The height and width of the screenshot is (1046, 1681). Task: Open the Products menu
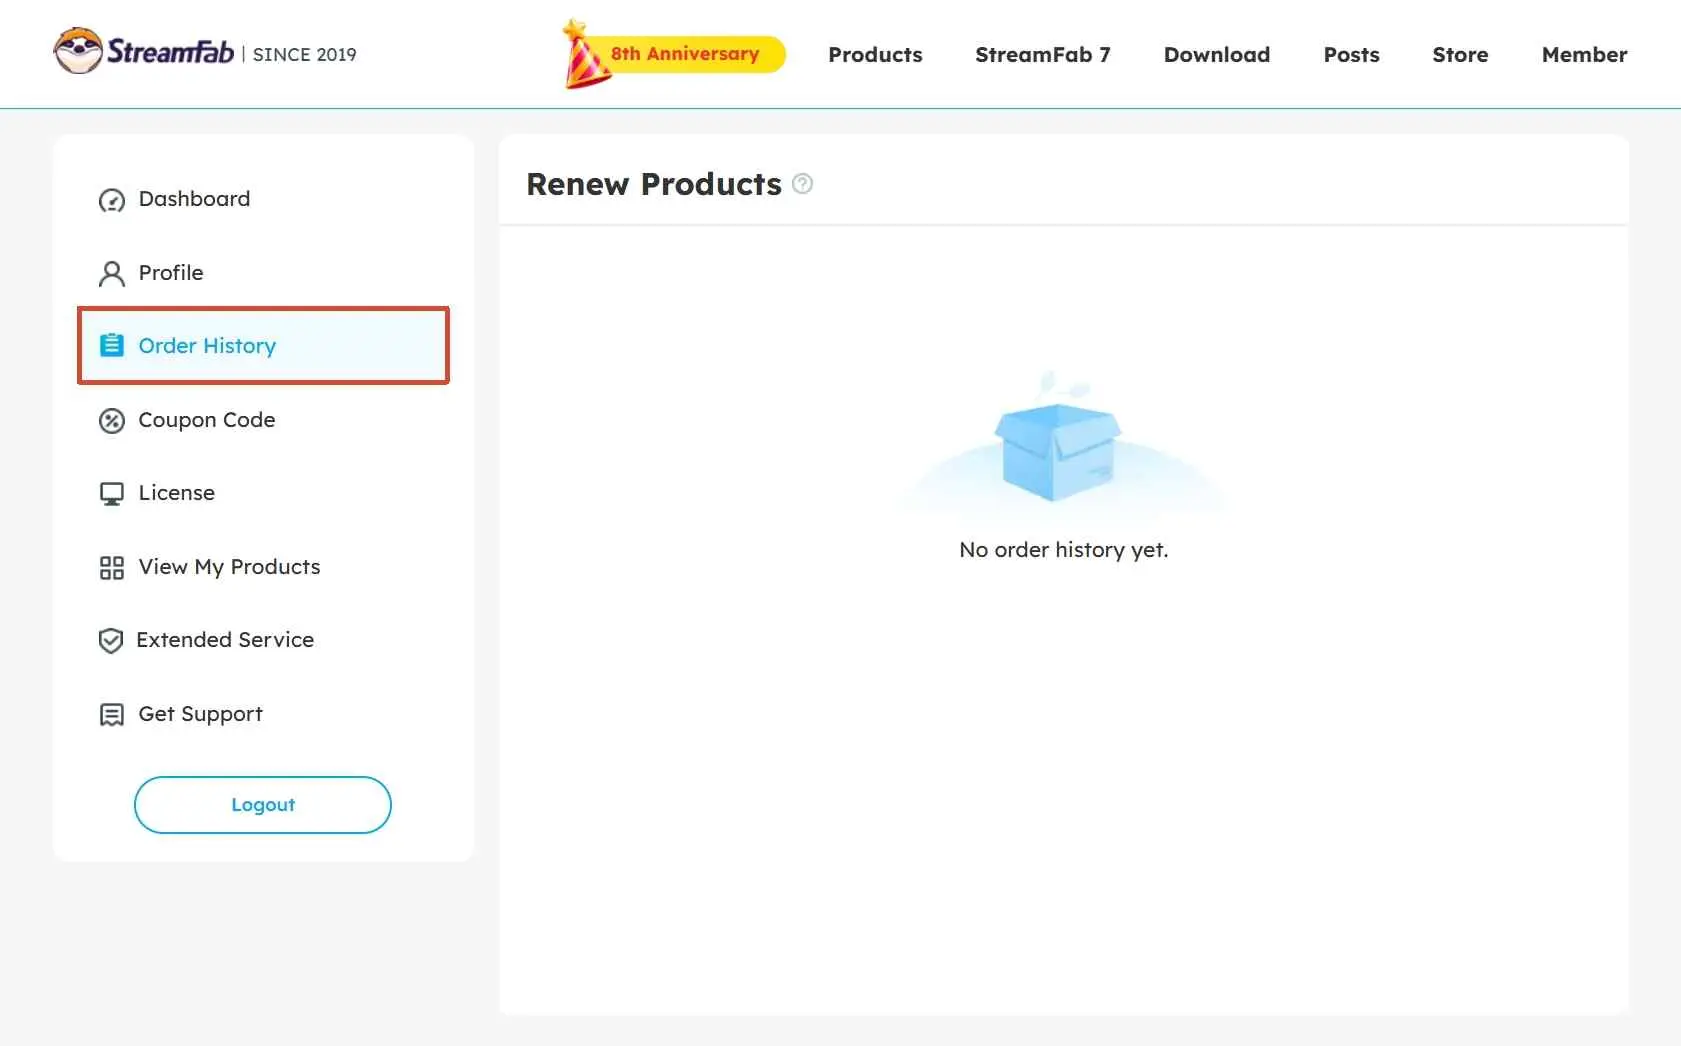tap(875, 55)
